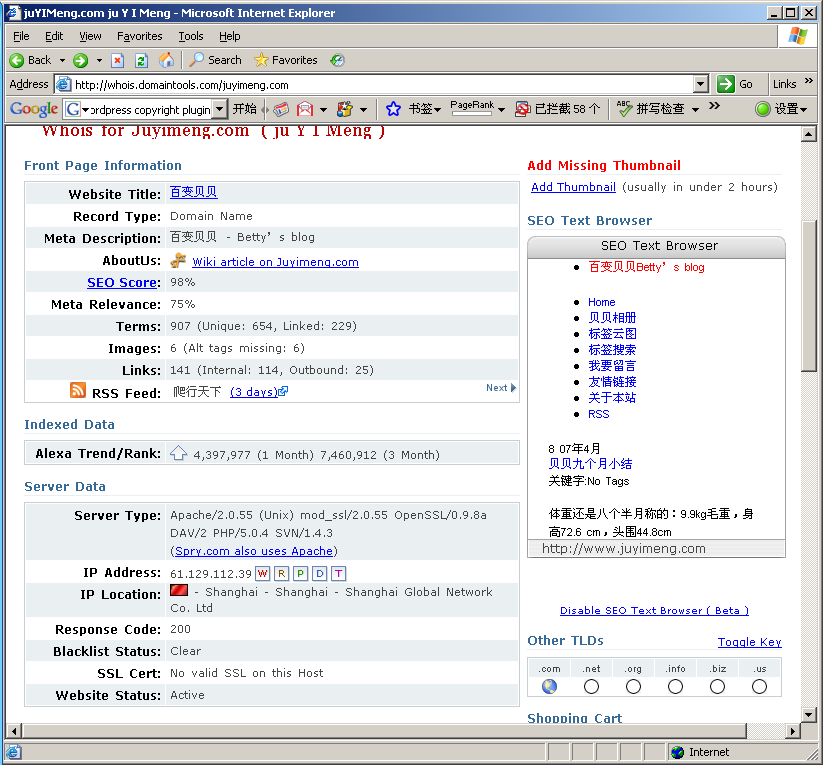Select the .info TLD radio circle
This screenshot has height=765, width=823.
click(x=675, y=686)
